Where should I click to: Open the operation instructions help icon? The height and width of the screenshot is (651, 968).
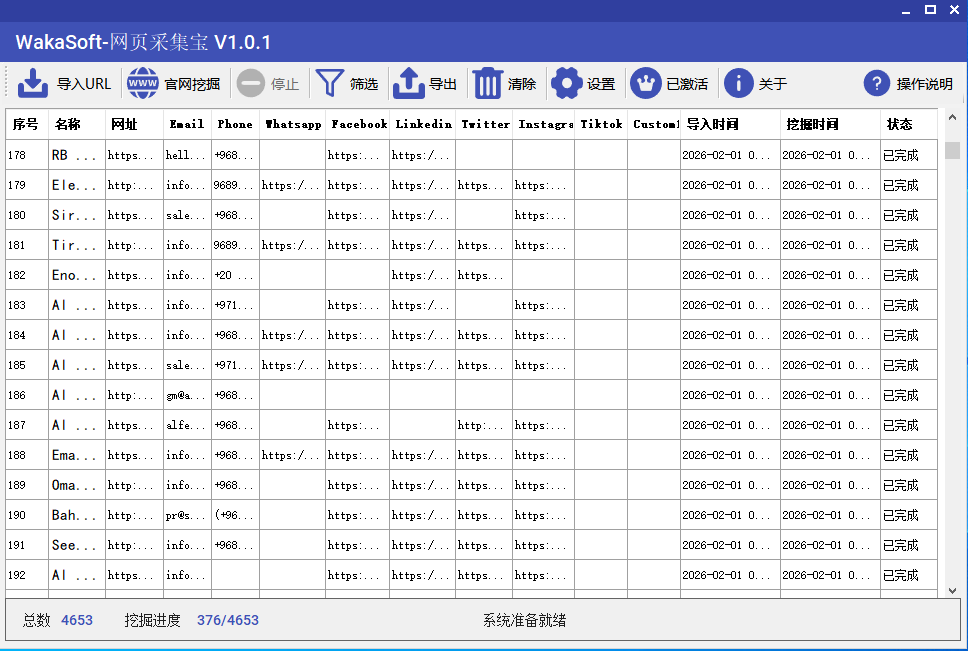click(x=876, y=84)
